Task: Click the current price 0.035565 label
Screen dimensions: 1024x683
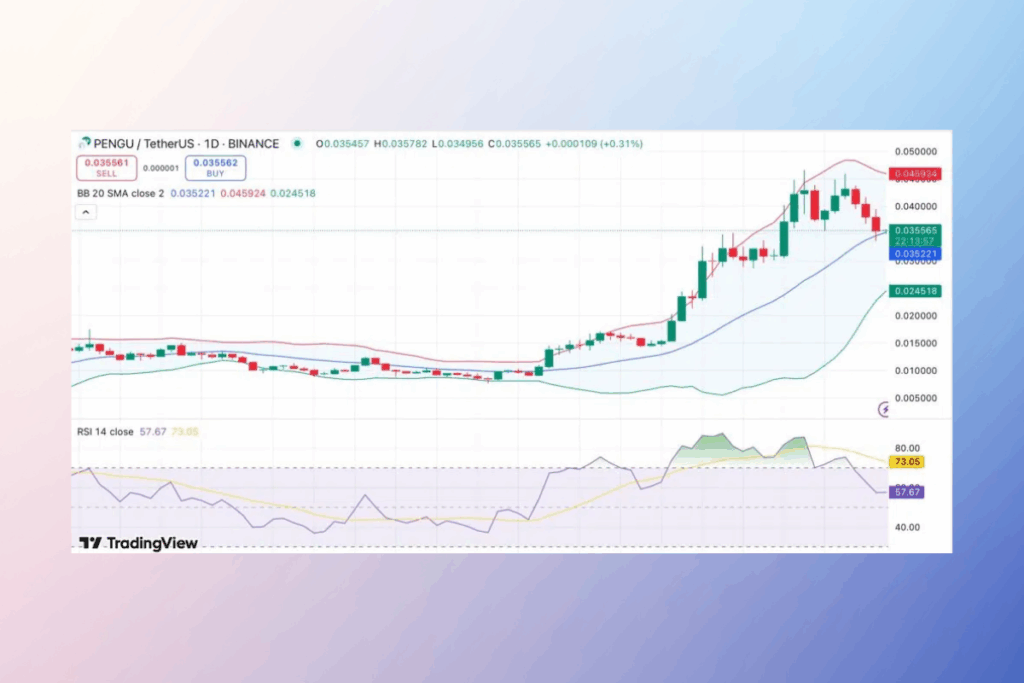Action: (x=915, y=230)
